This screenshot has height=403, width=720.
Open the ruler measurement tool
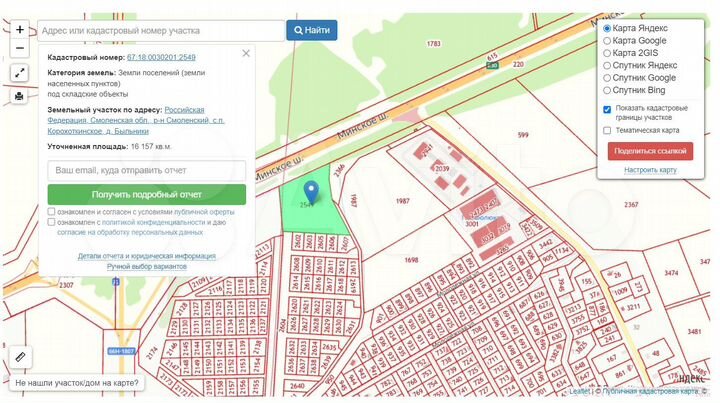click(x=20, y=356)
